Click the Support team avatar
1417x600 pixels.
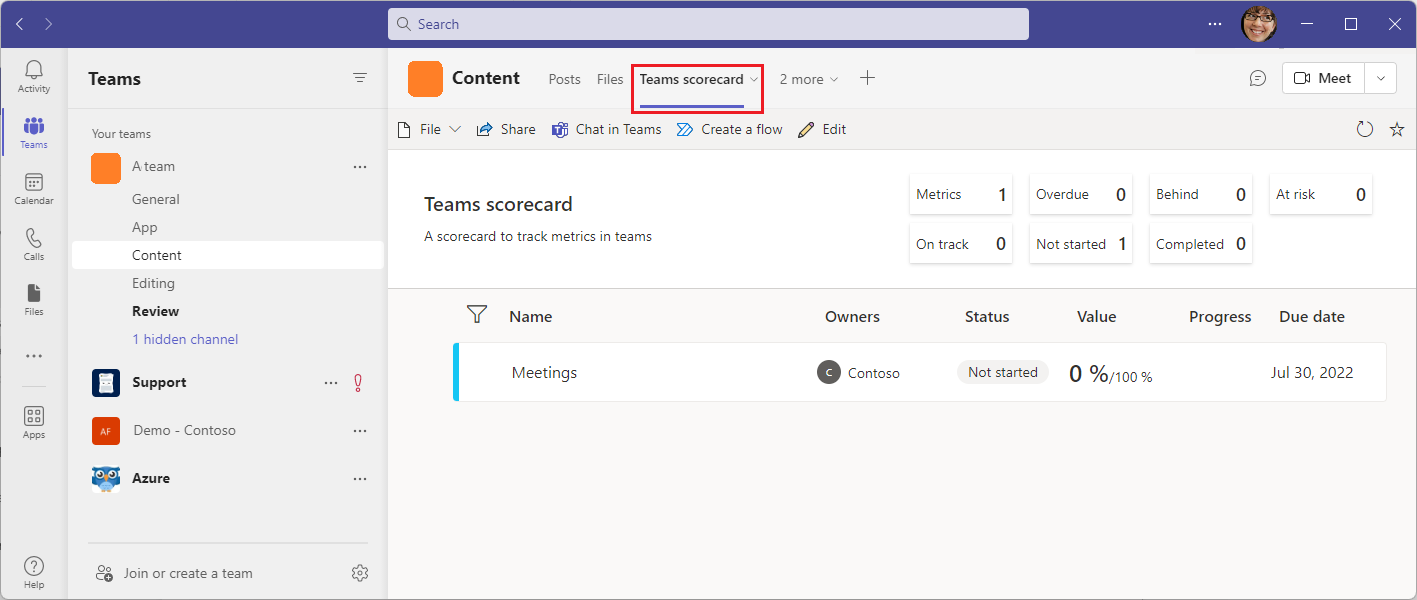click(106, 383)
